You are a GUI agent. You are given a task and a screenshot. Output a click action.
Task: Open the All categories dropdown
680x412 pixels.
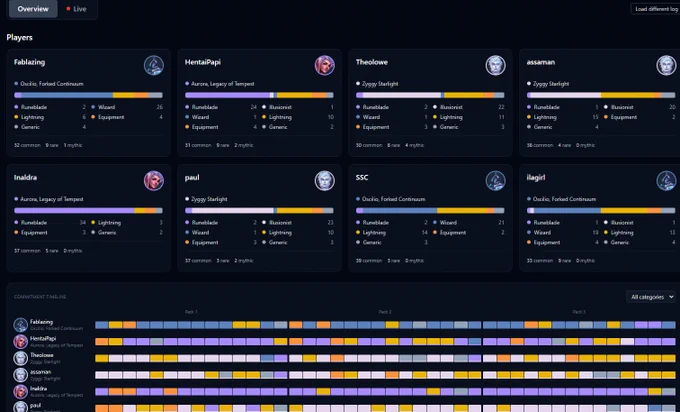tap(652, 297)
